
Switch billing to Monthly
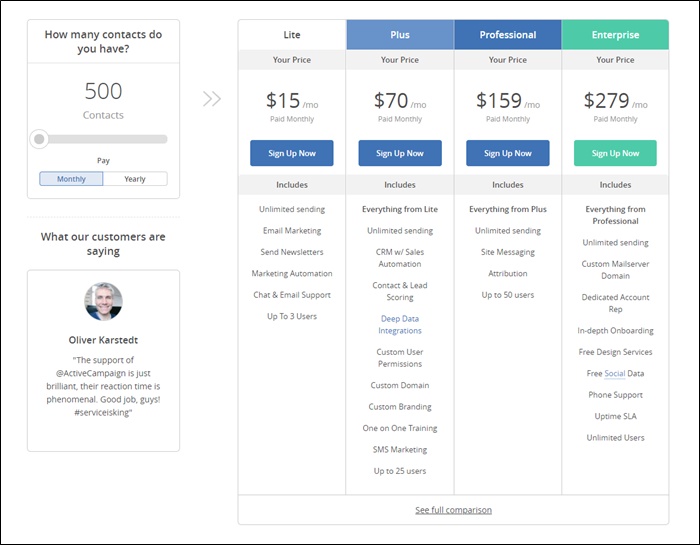tap(71, 179)
